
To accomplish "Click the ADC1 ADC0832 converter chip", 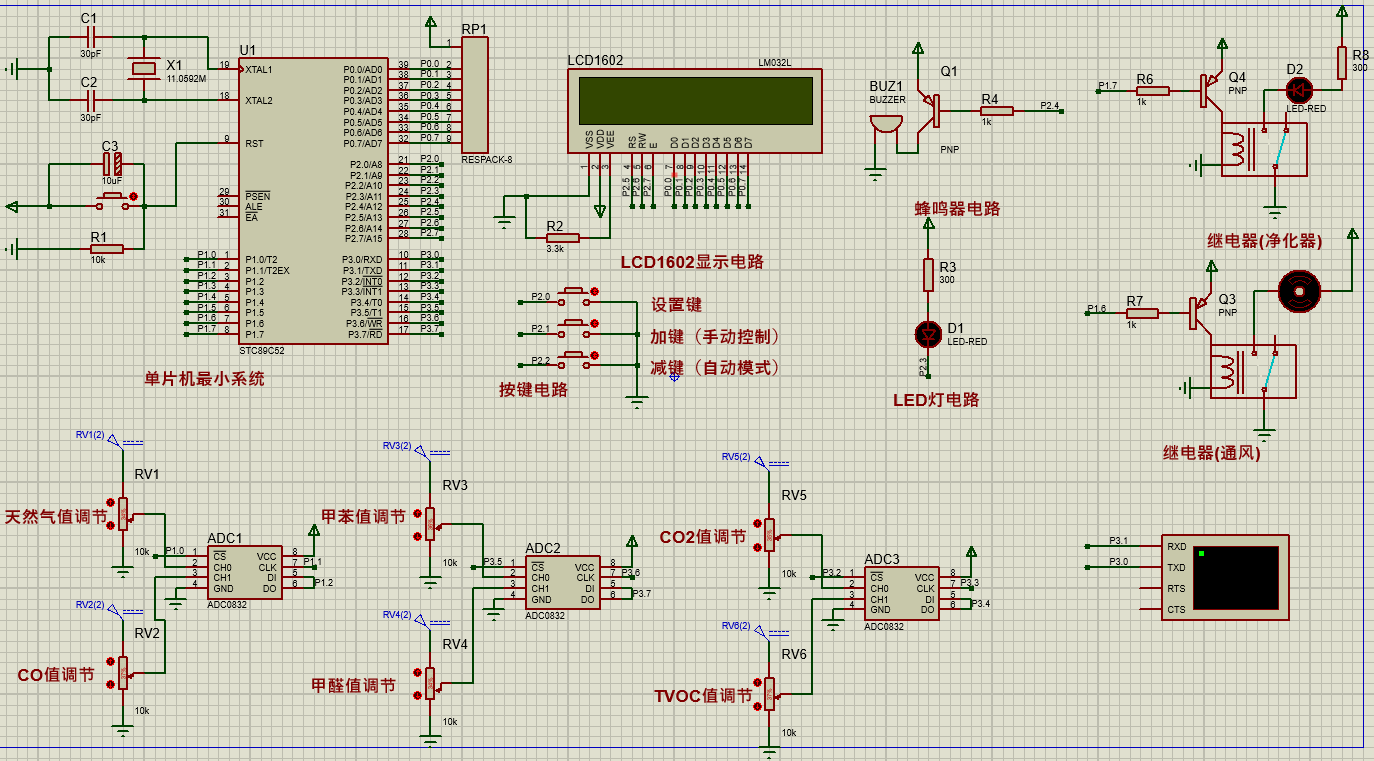I will [x=245, y=570].
